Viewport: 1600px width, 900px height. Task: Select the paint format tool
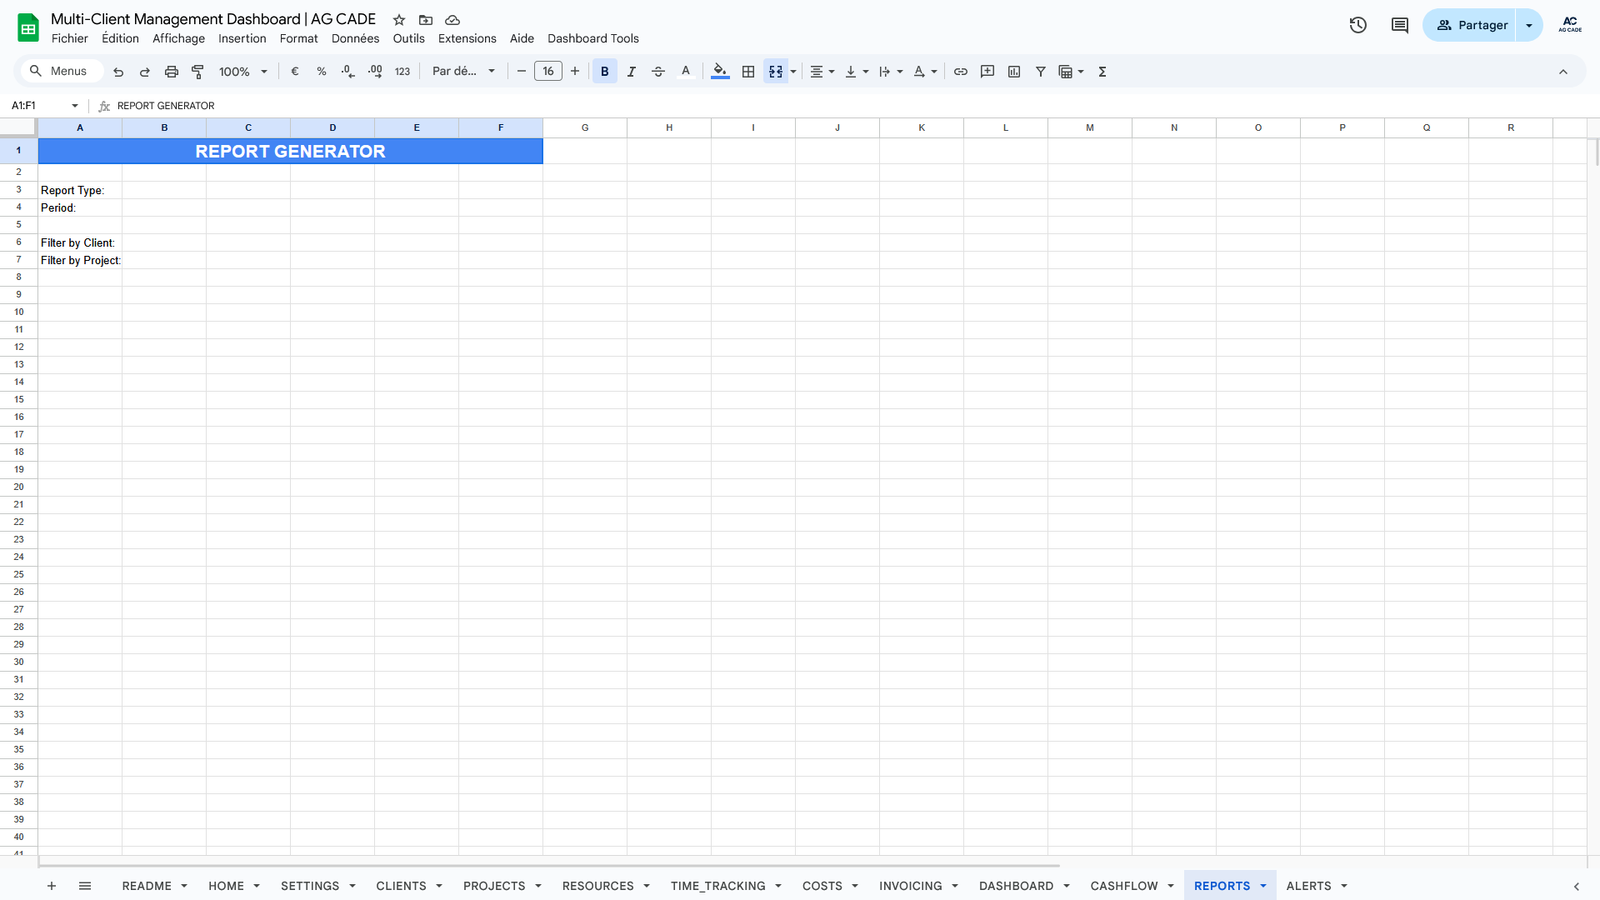coord(198,72)
